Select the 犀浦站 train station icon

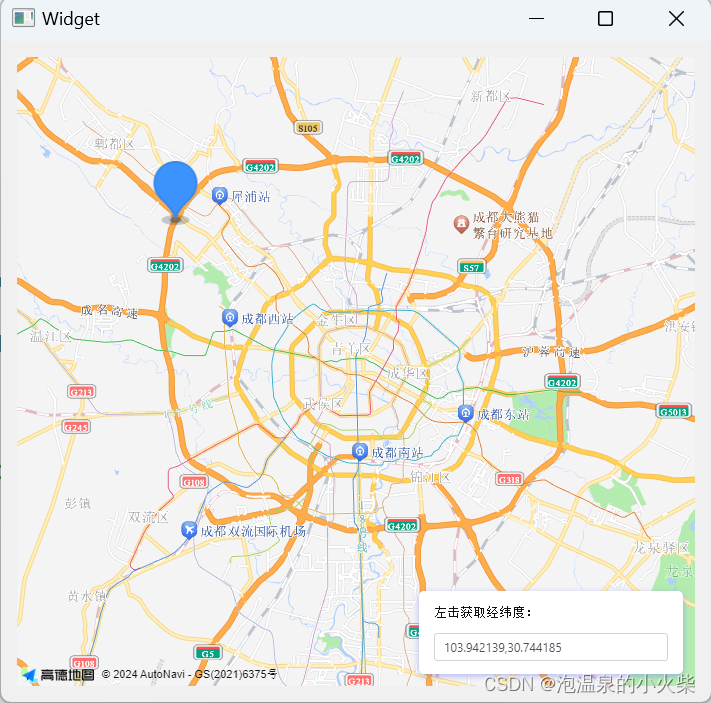[220, 196]
